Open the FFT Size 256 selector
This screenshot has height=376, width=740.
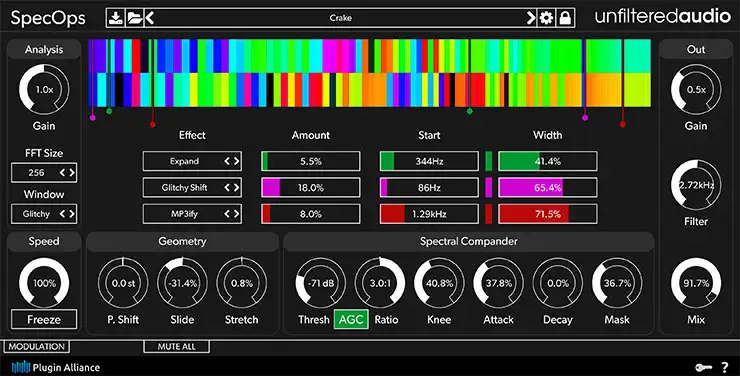coord(44,173)
